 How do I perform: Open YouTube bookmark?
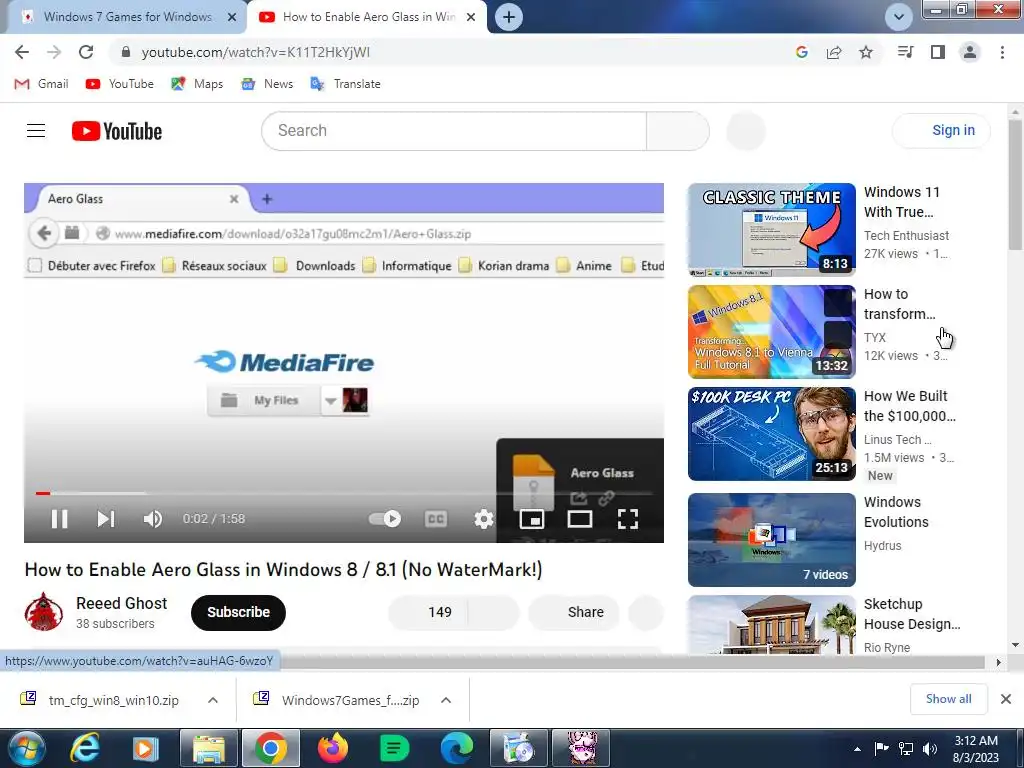pyautogui.click(x=120, y=84)
